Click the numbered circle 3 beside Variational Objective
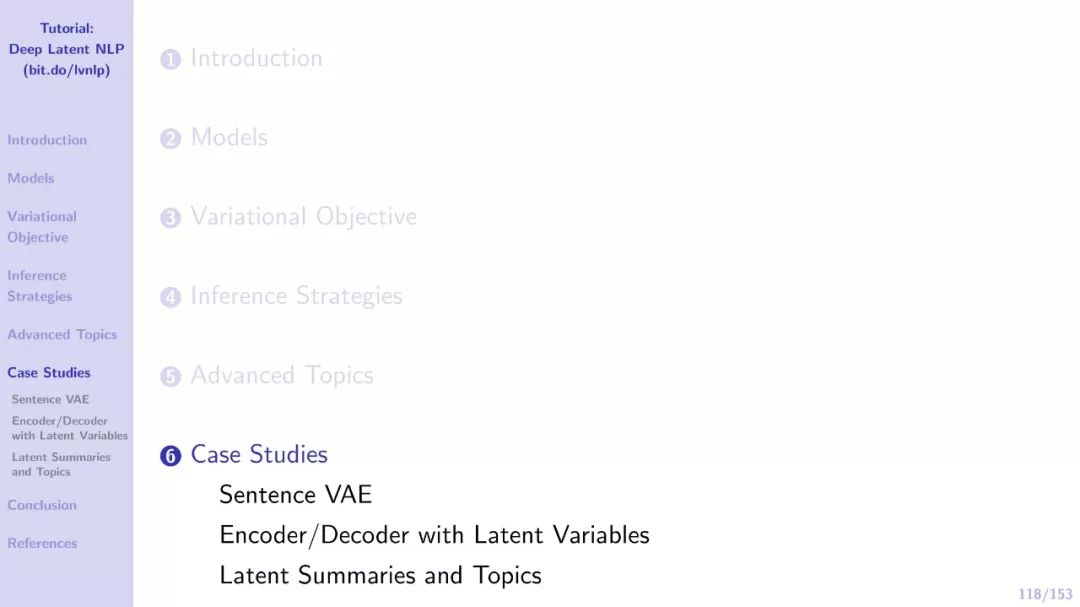1080x607 pixels. (170, 218)
